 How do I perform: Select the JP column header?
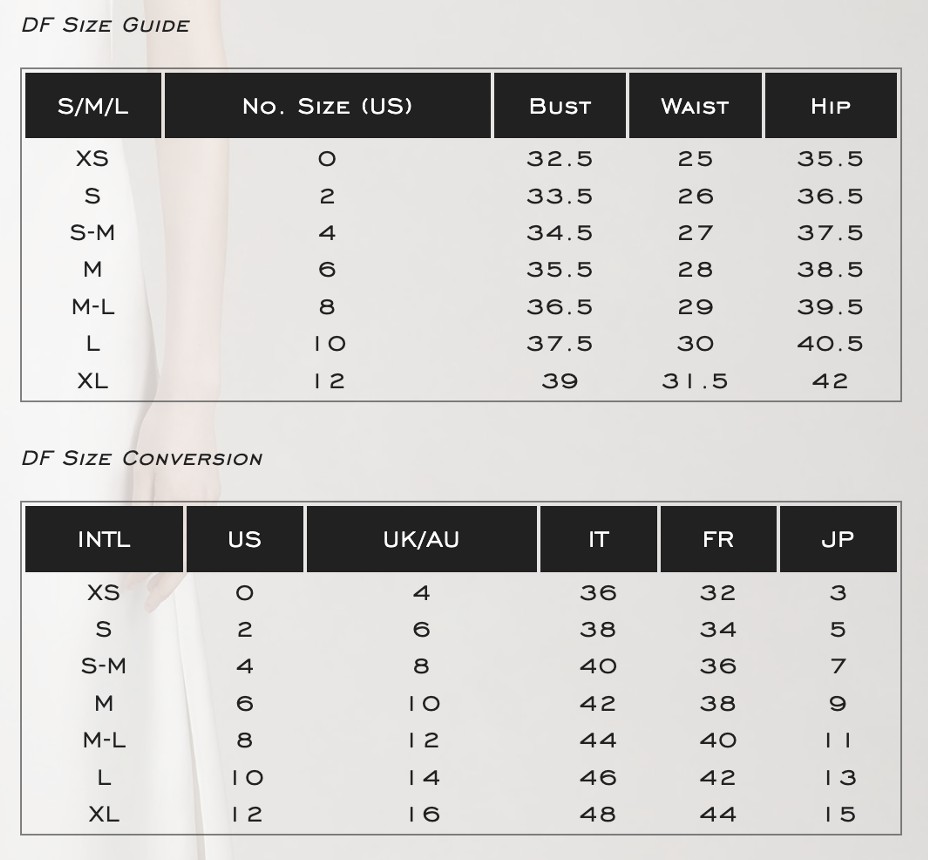pyautogui.click(x=839, y=539)
